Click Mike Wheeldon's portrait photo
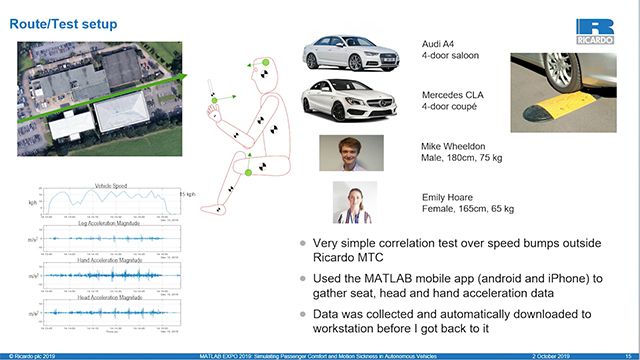Image resolution: width=640 pixels, height=360 pixels. point(351,153)
